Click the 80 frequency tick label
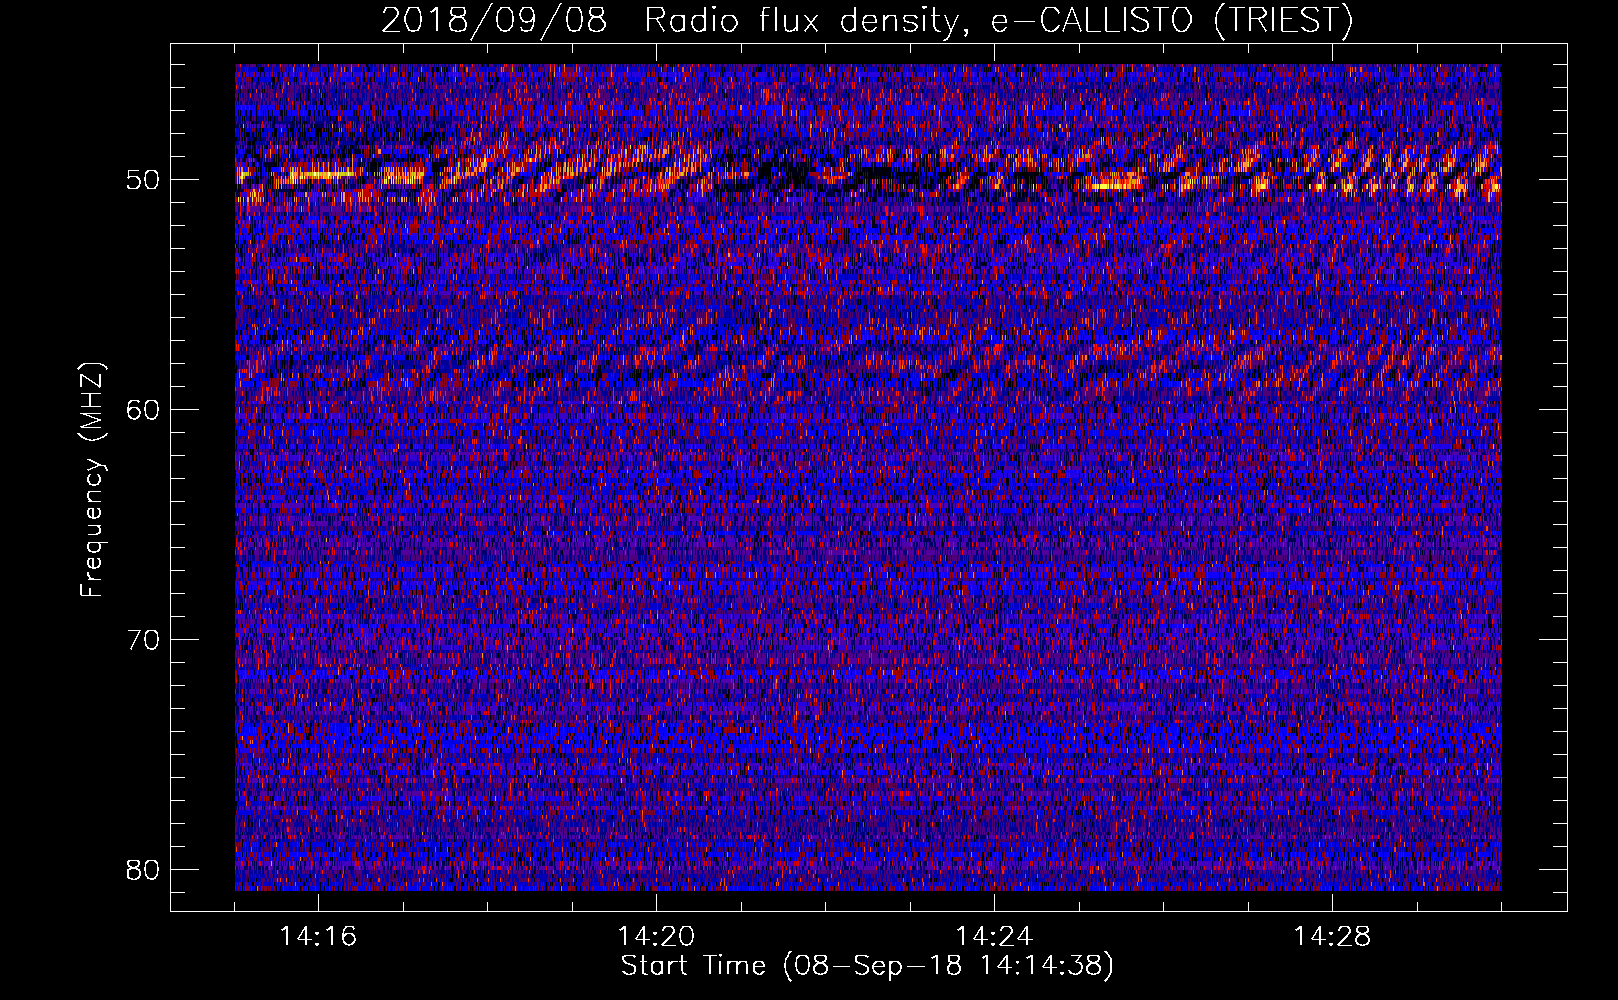1618x1000 pixels. 143,869
